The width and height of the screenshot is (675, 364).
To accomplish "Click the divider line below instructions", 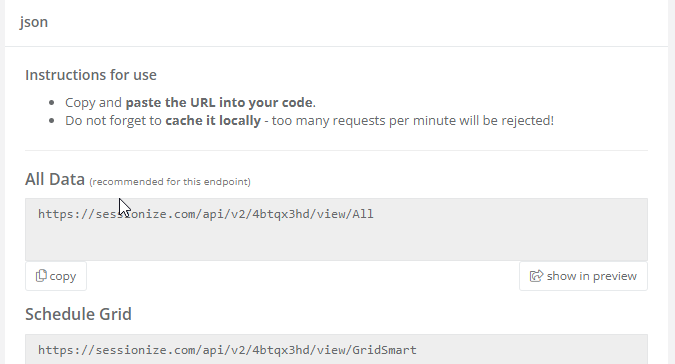I will point(336,151).
